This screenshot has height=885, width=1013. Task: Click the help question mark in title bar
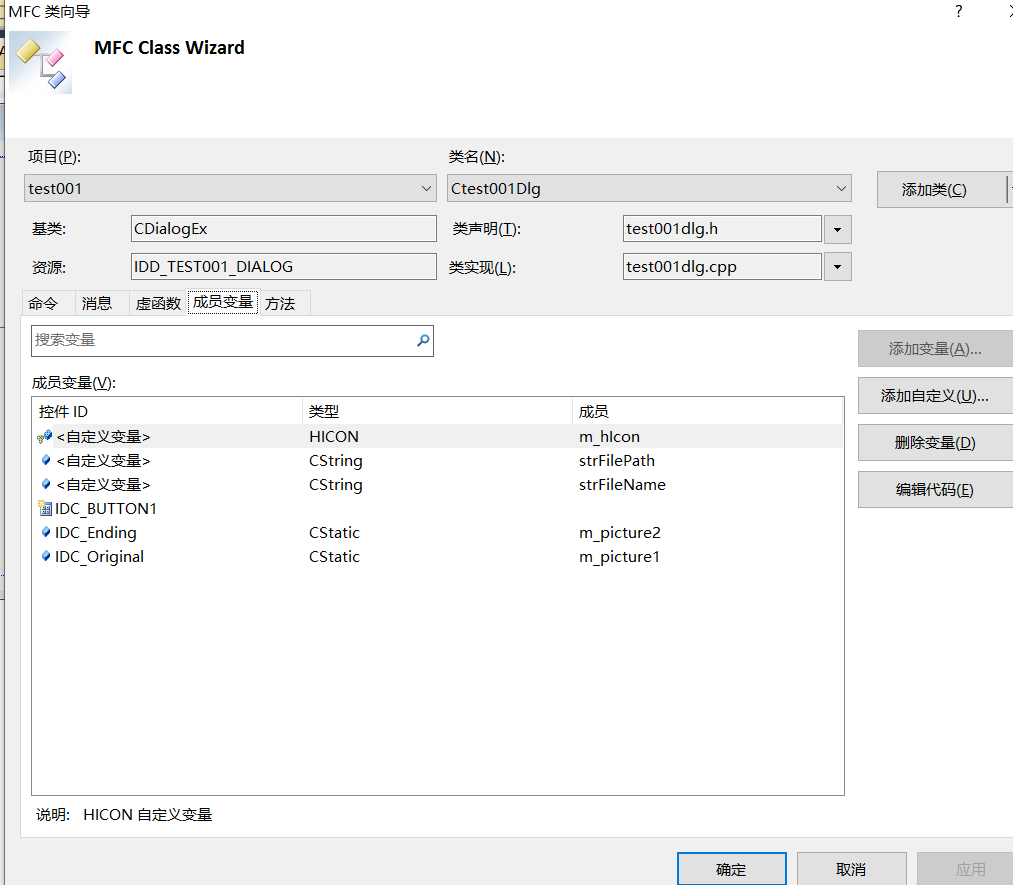(959, 11)
